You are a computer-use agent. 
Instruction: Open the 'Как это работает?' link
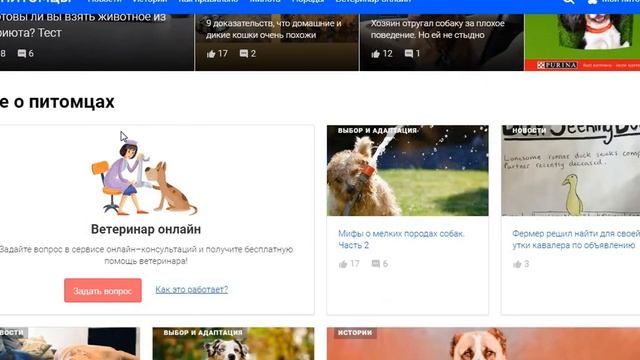coord(191,289)
